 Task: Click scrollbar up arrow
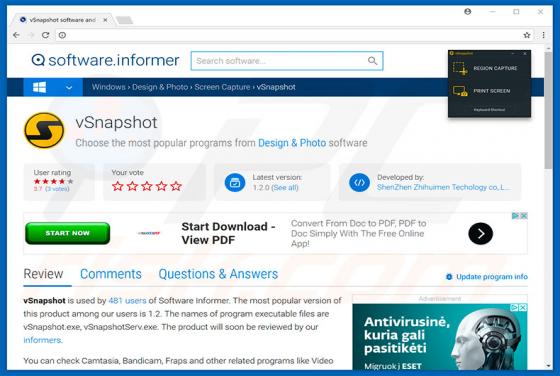click(x=548, y=48)
